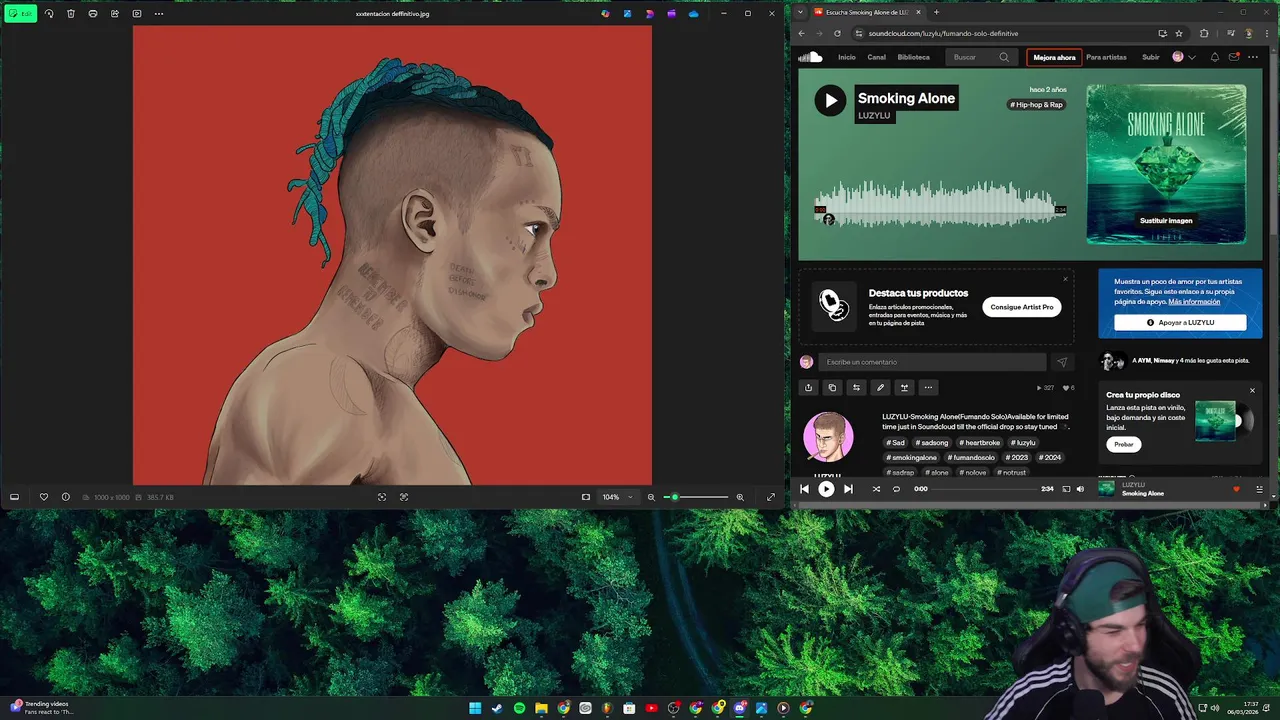Bookmark the page with star icon
This screenshot has height=720, width=1280.
[1179, 33]
